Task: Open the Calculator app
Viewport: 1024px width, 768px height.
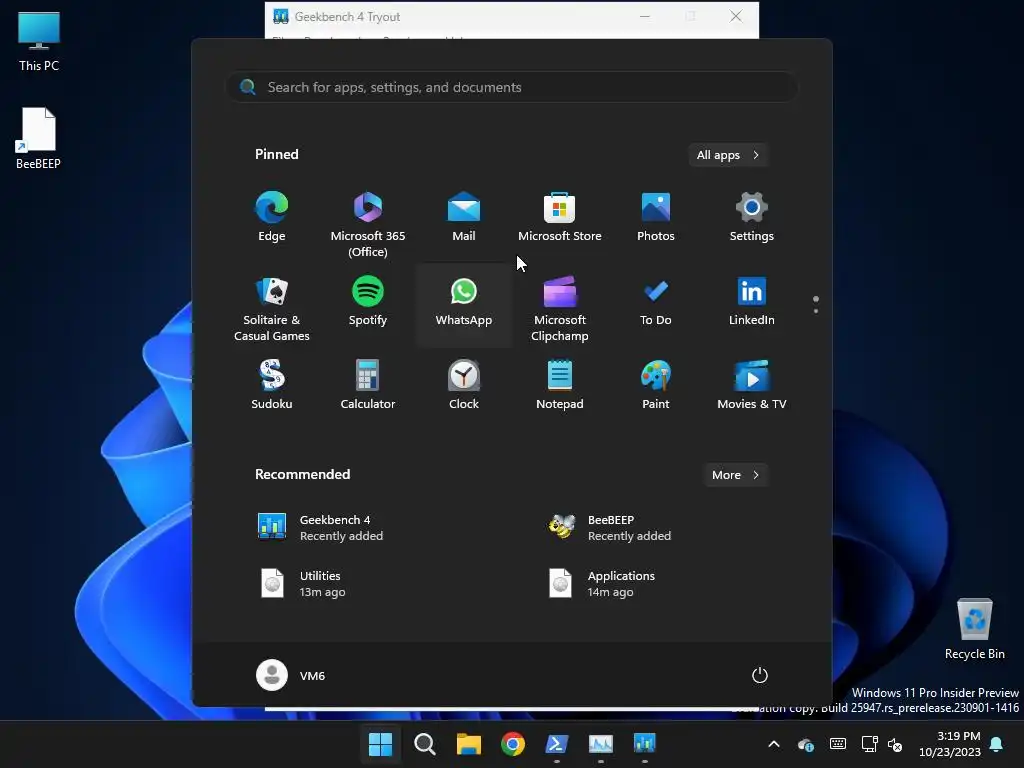Action: point(368,385)
